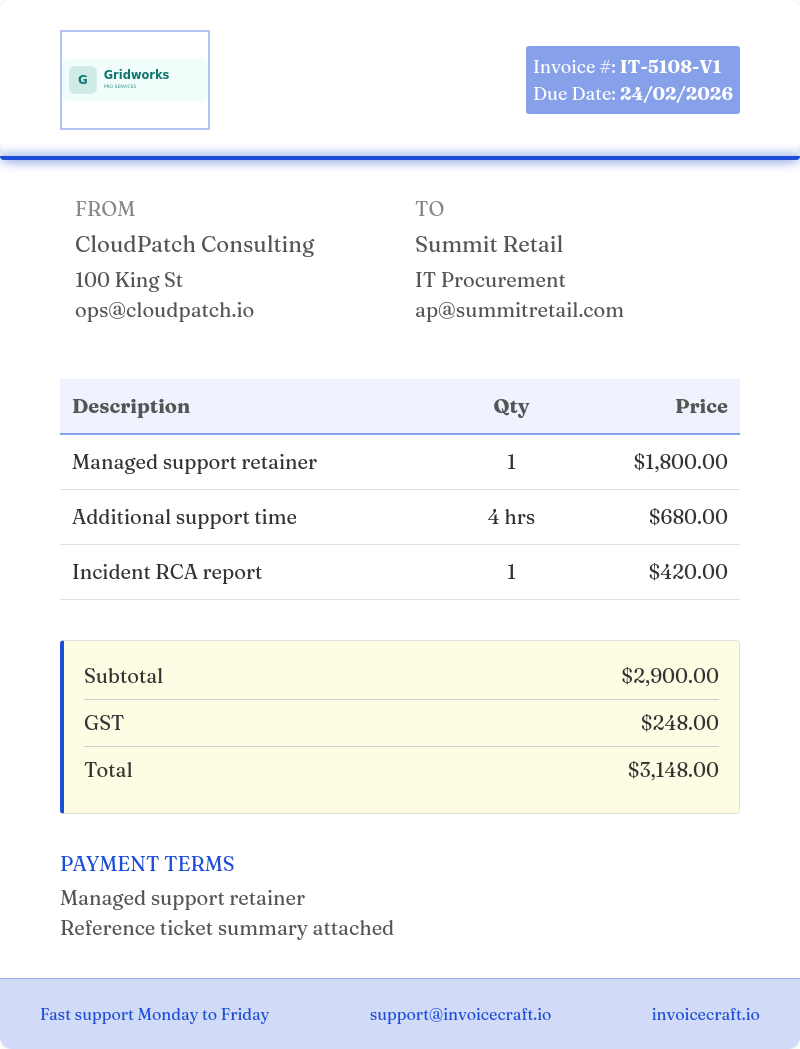The height and width of the screenshot is (1049, 800).
Task: Click the FROM heading
Action: 105,209
